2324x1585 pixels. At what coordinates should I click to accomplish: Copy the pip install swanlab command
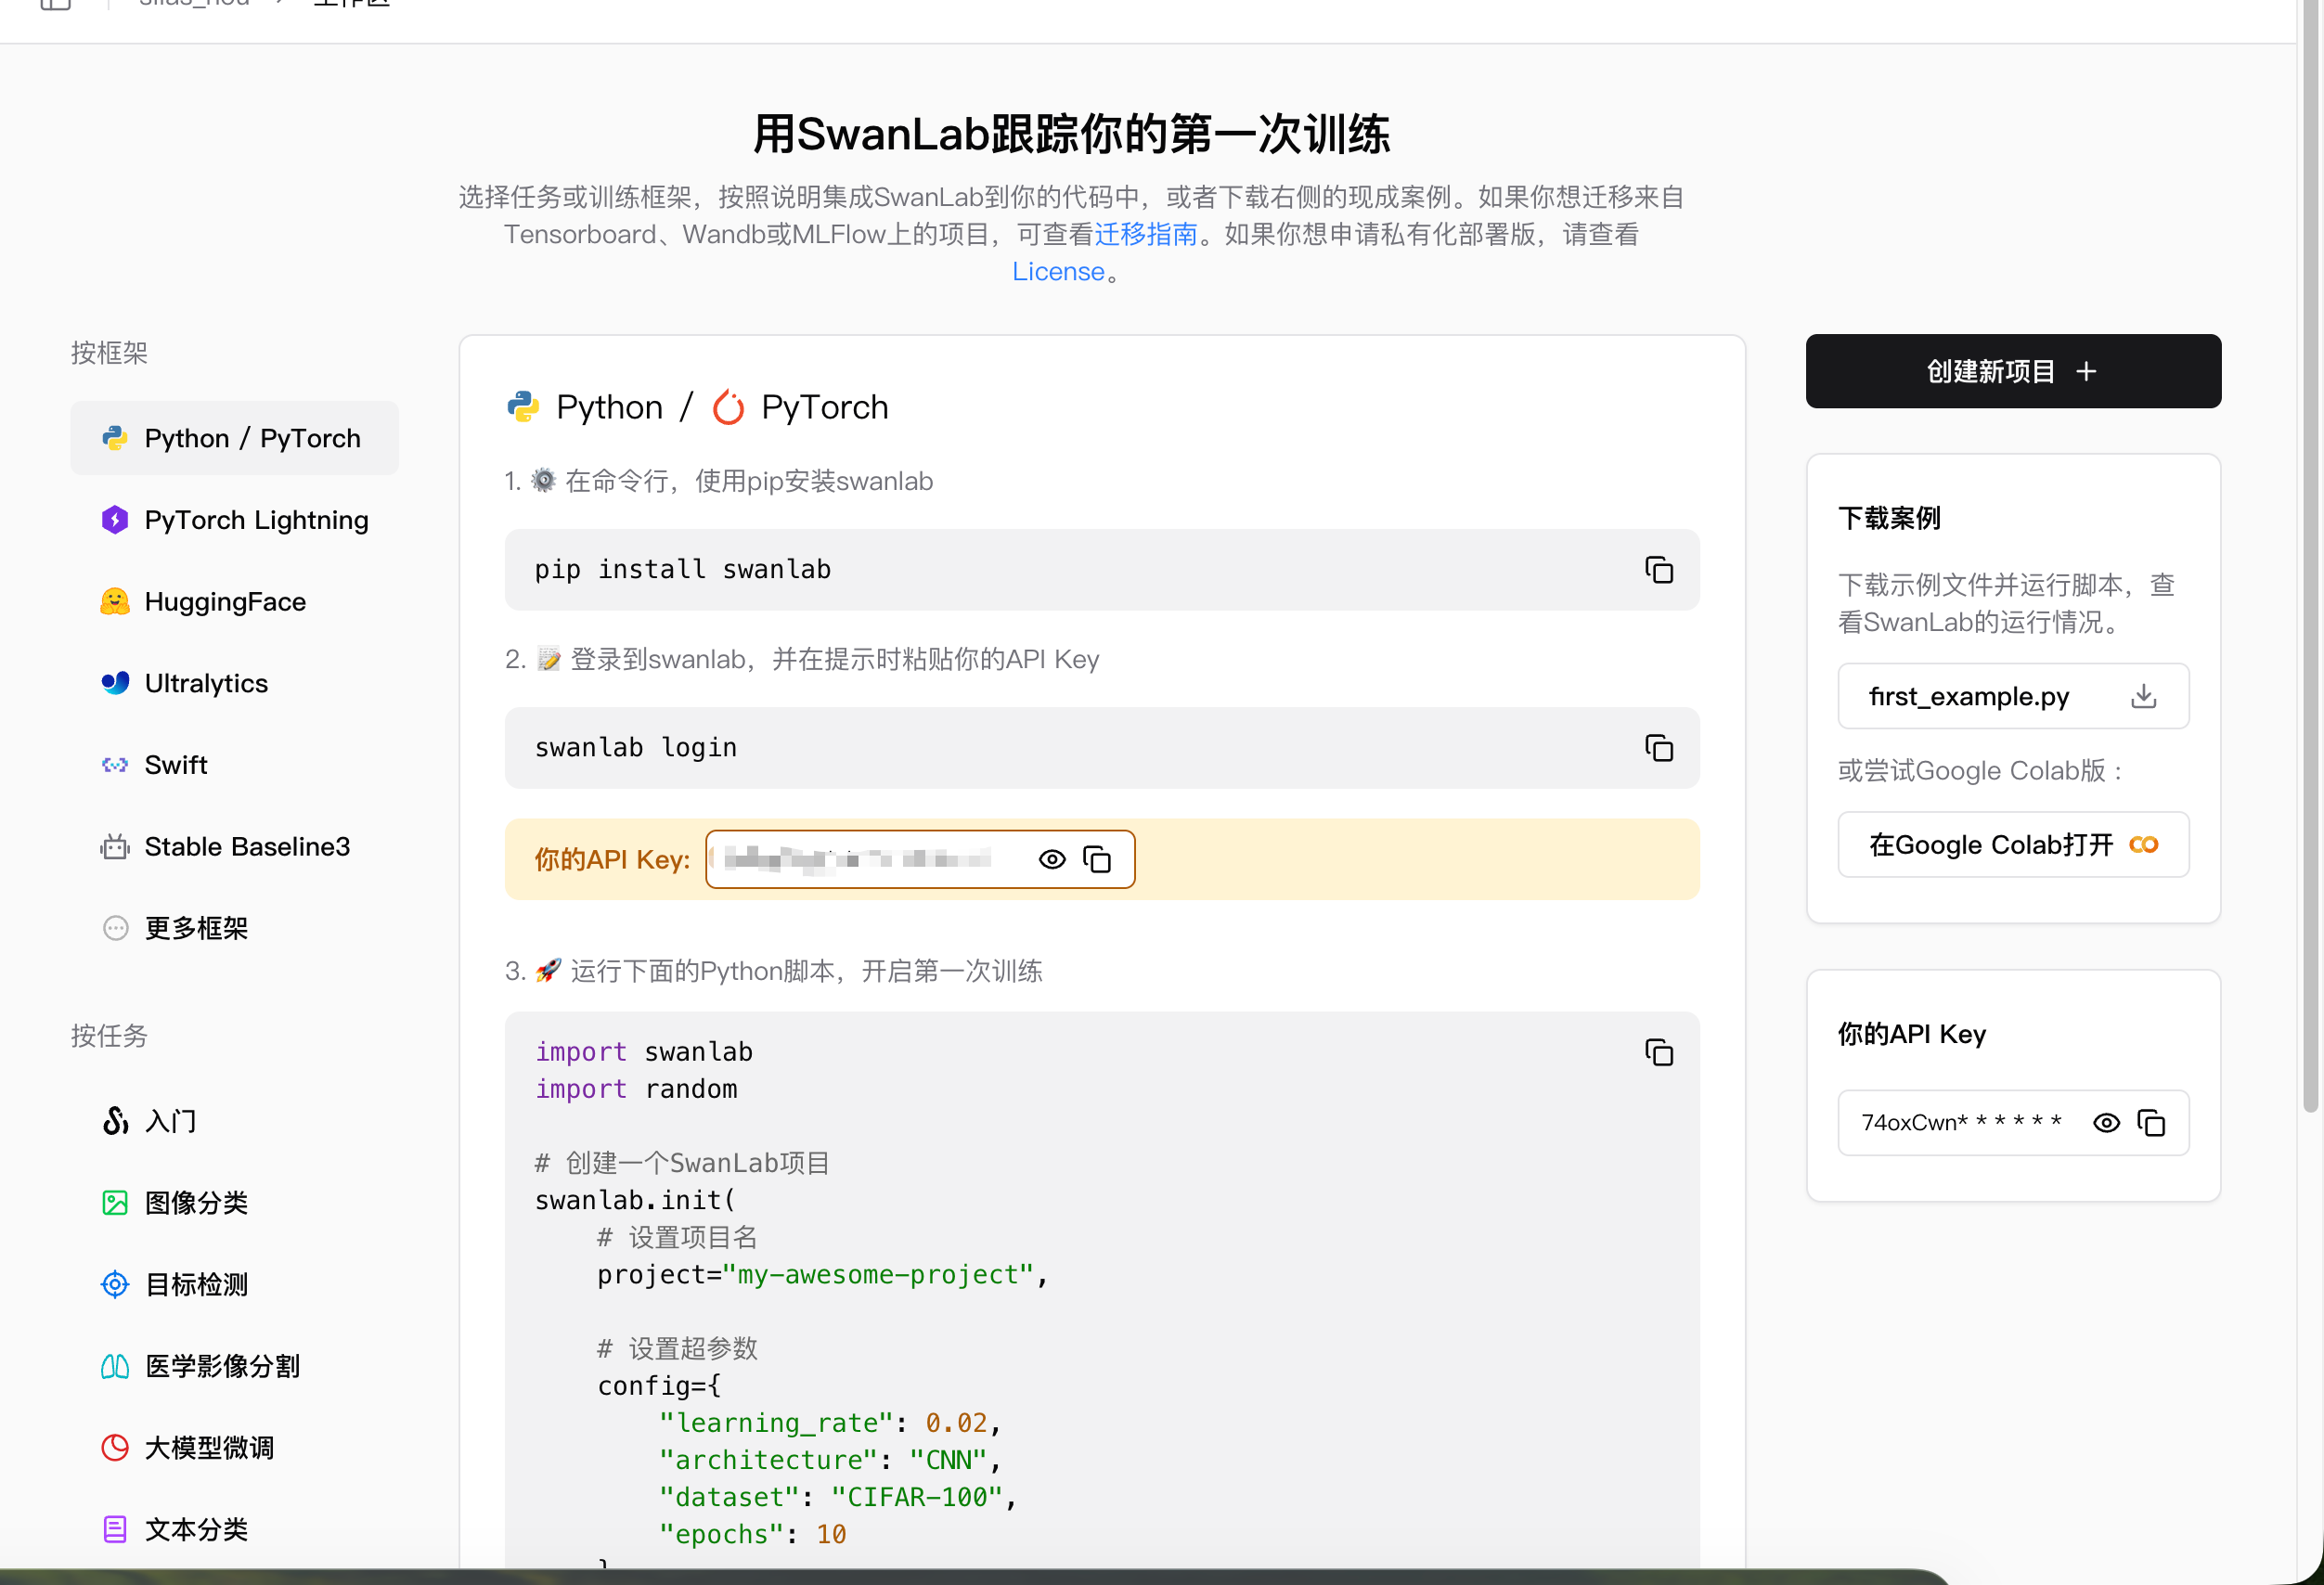pos(1658,570)
